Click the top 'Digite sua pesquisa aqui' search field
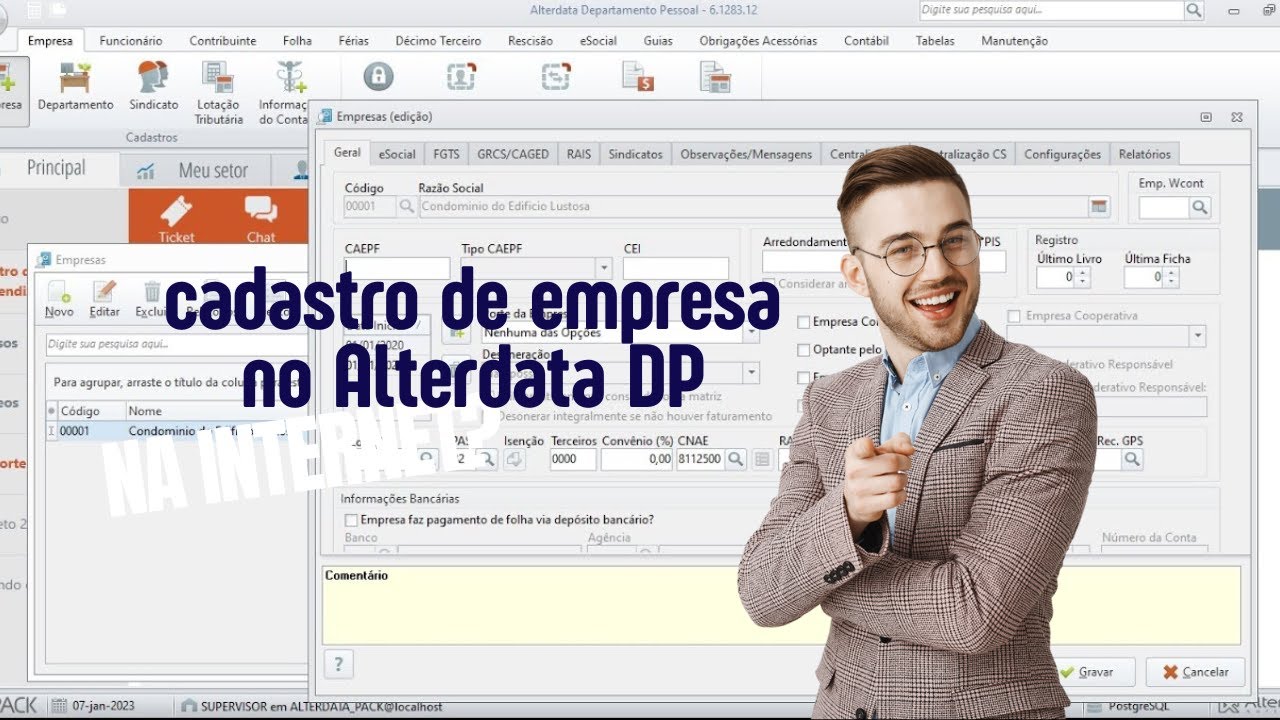1280x720 pixels. [1051, 10]
